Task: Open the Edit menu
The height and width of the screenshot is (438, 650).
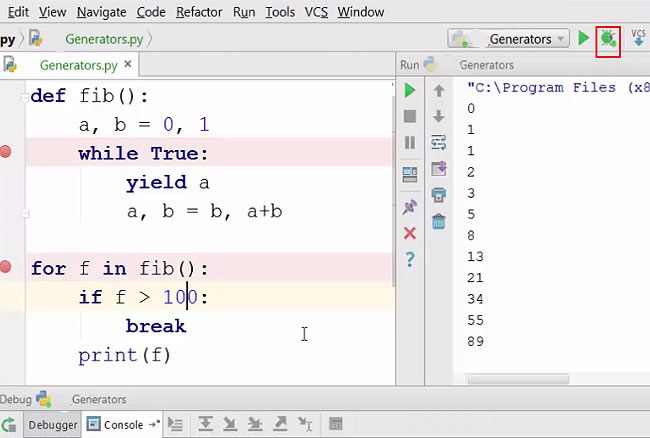Action: point(18,12)
